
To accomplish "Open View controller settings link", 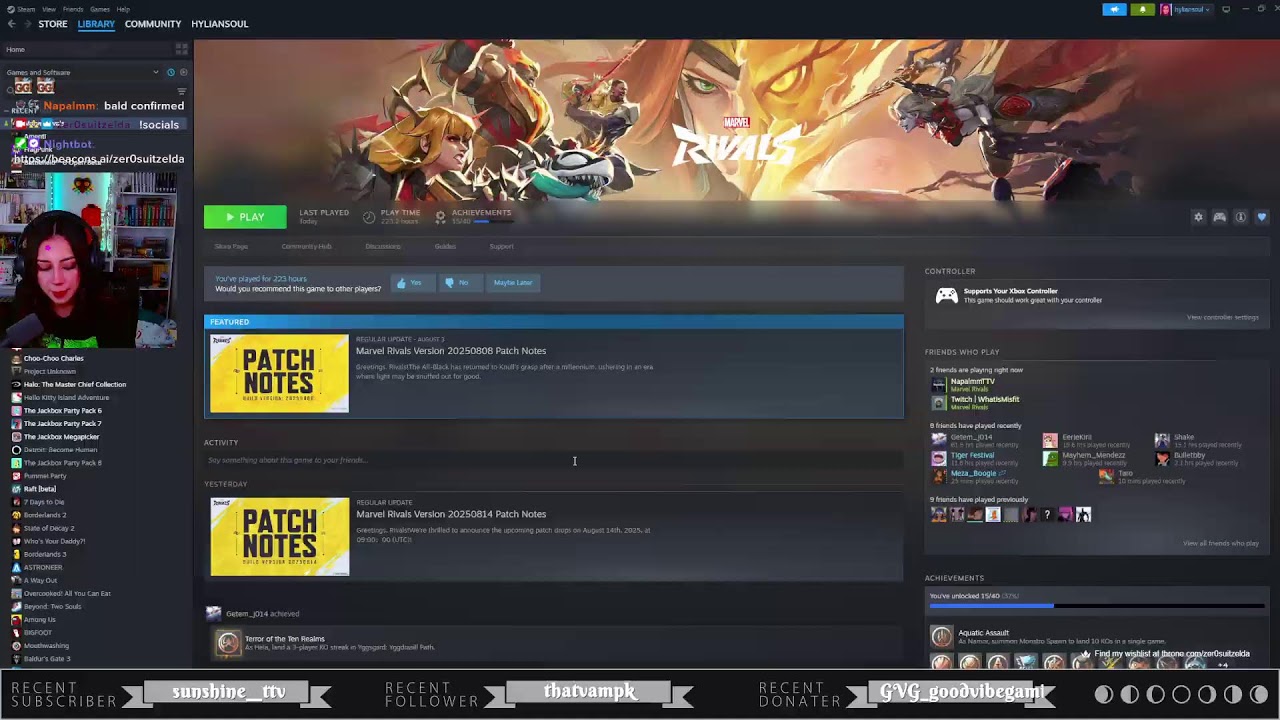I will (1222, 317).
